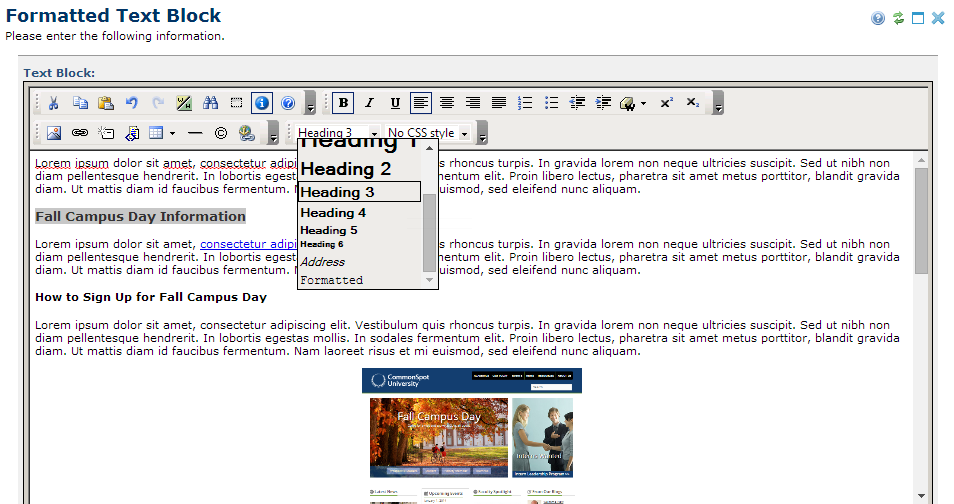Apply superscript formatting
Viewport: 954px width, 504px height.
[x=667, y=103]
